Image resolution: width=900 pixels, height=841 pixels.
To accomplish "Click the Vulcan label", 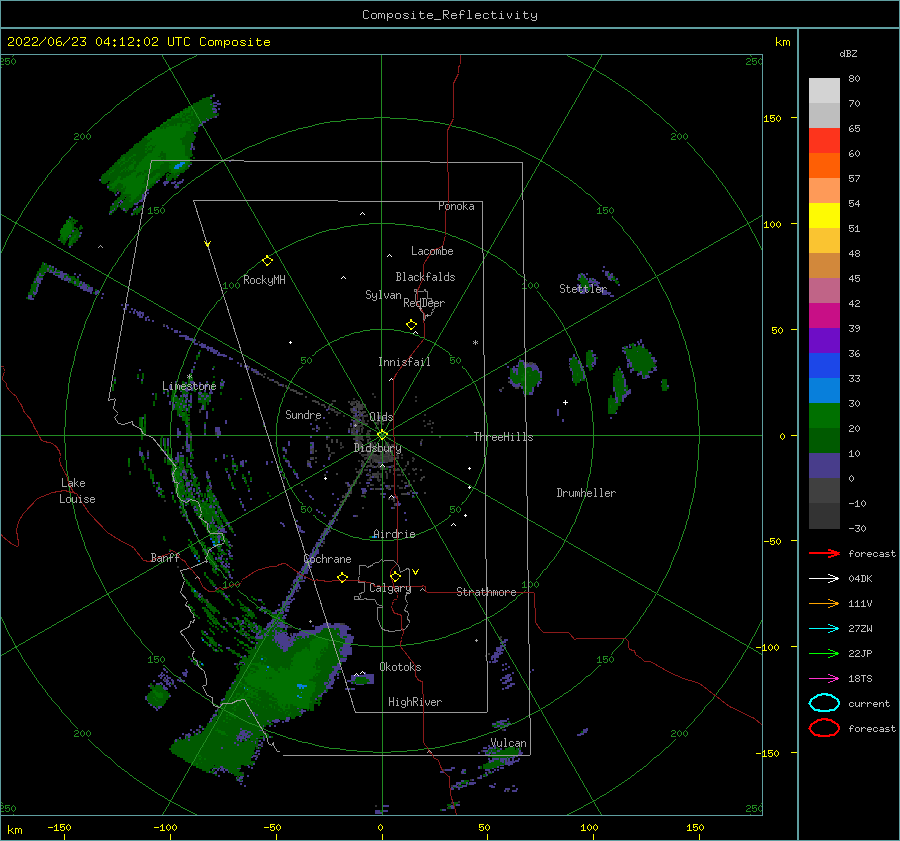I will 509,743.
